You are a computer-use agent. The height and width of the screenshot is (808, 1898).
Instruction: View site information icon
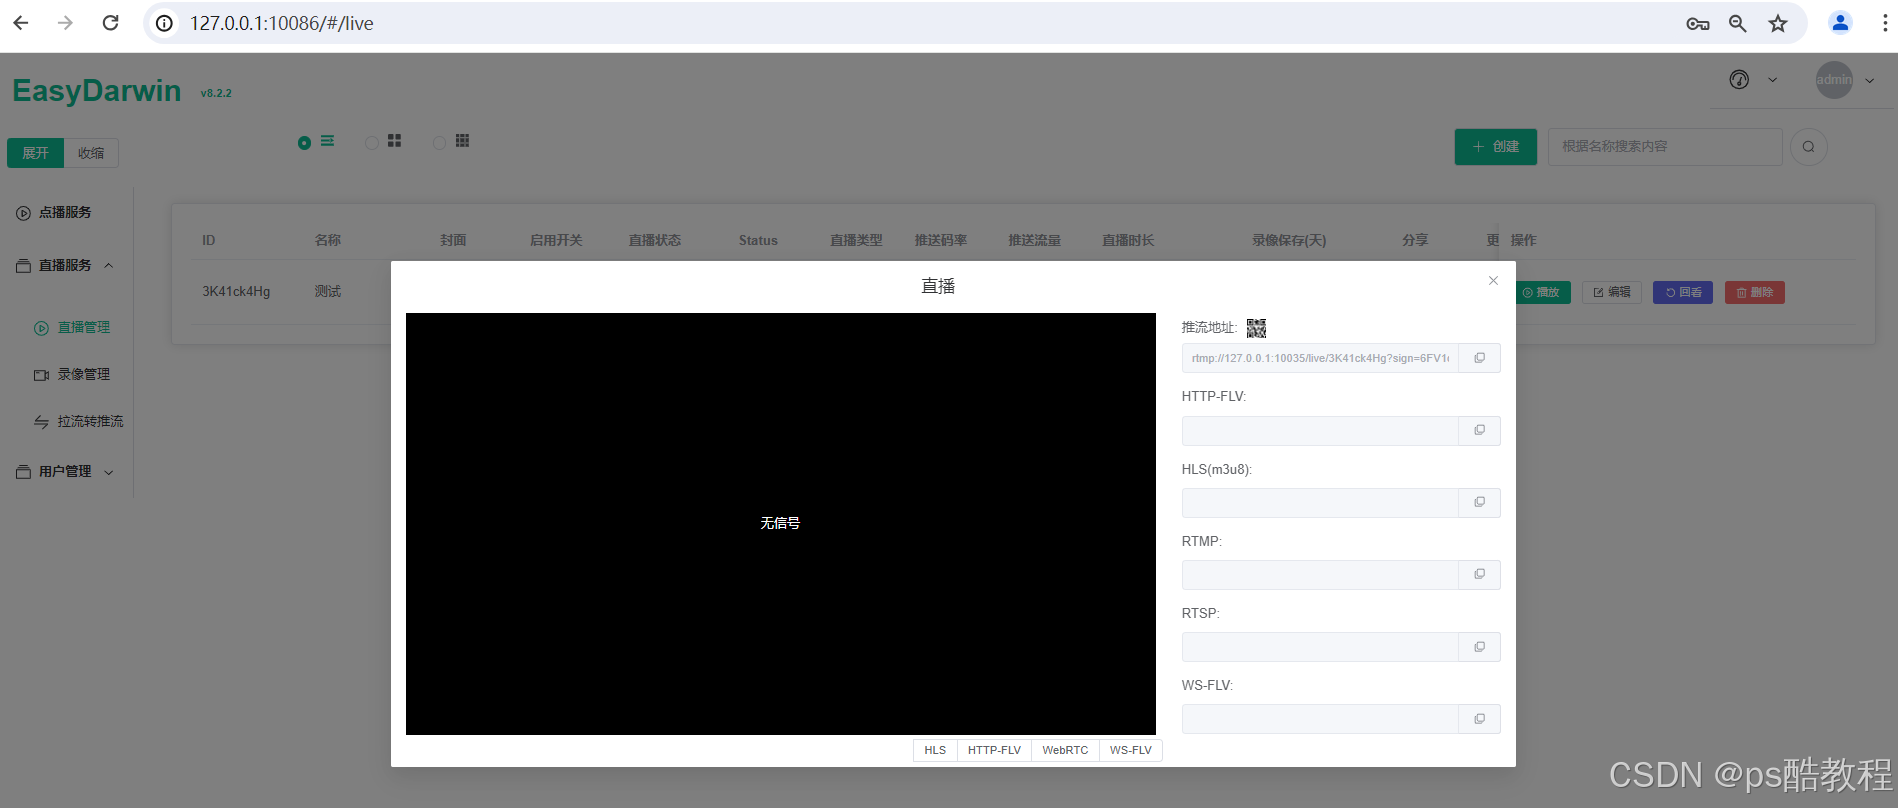click(164, 23)
